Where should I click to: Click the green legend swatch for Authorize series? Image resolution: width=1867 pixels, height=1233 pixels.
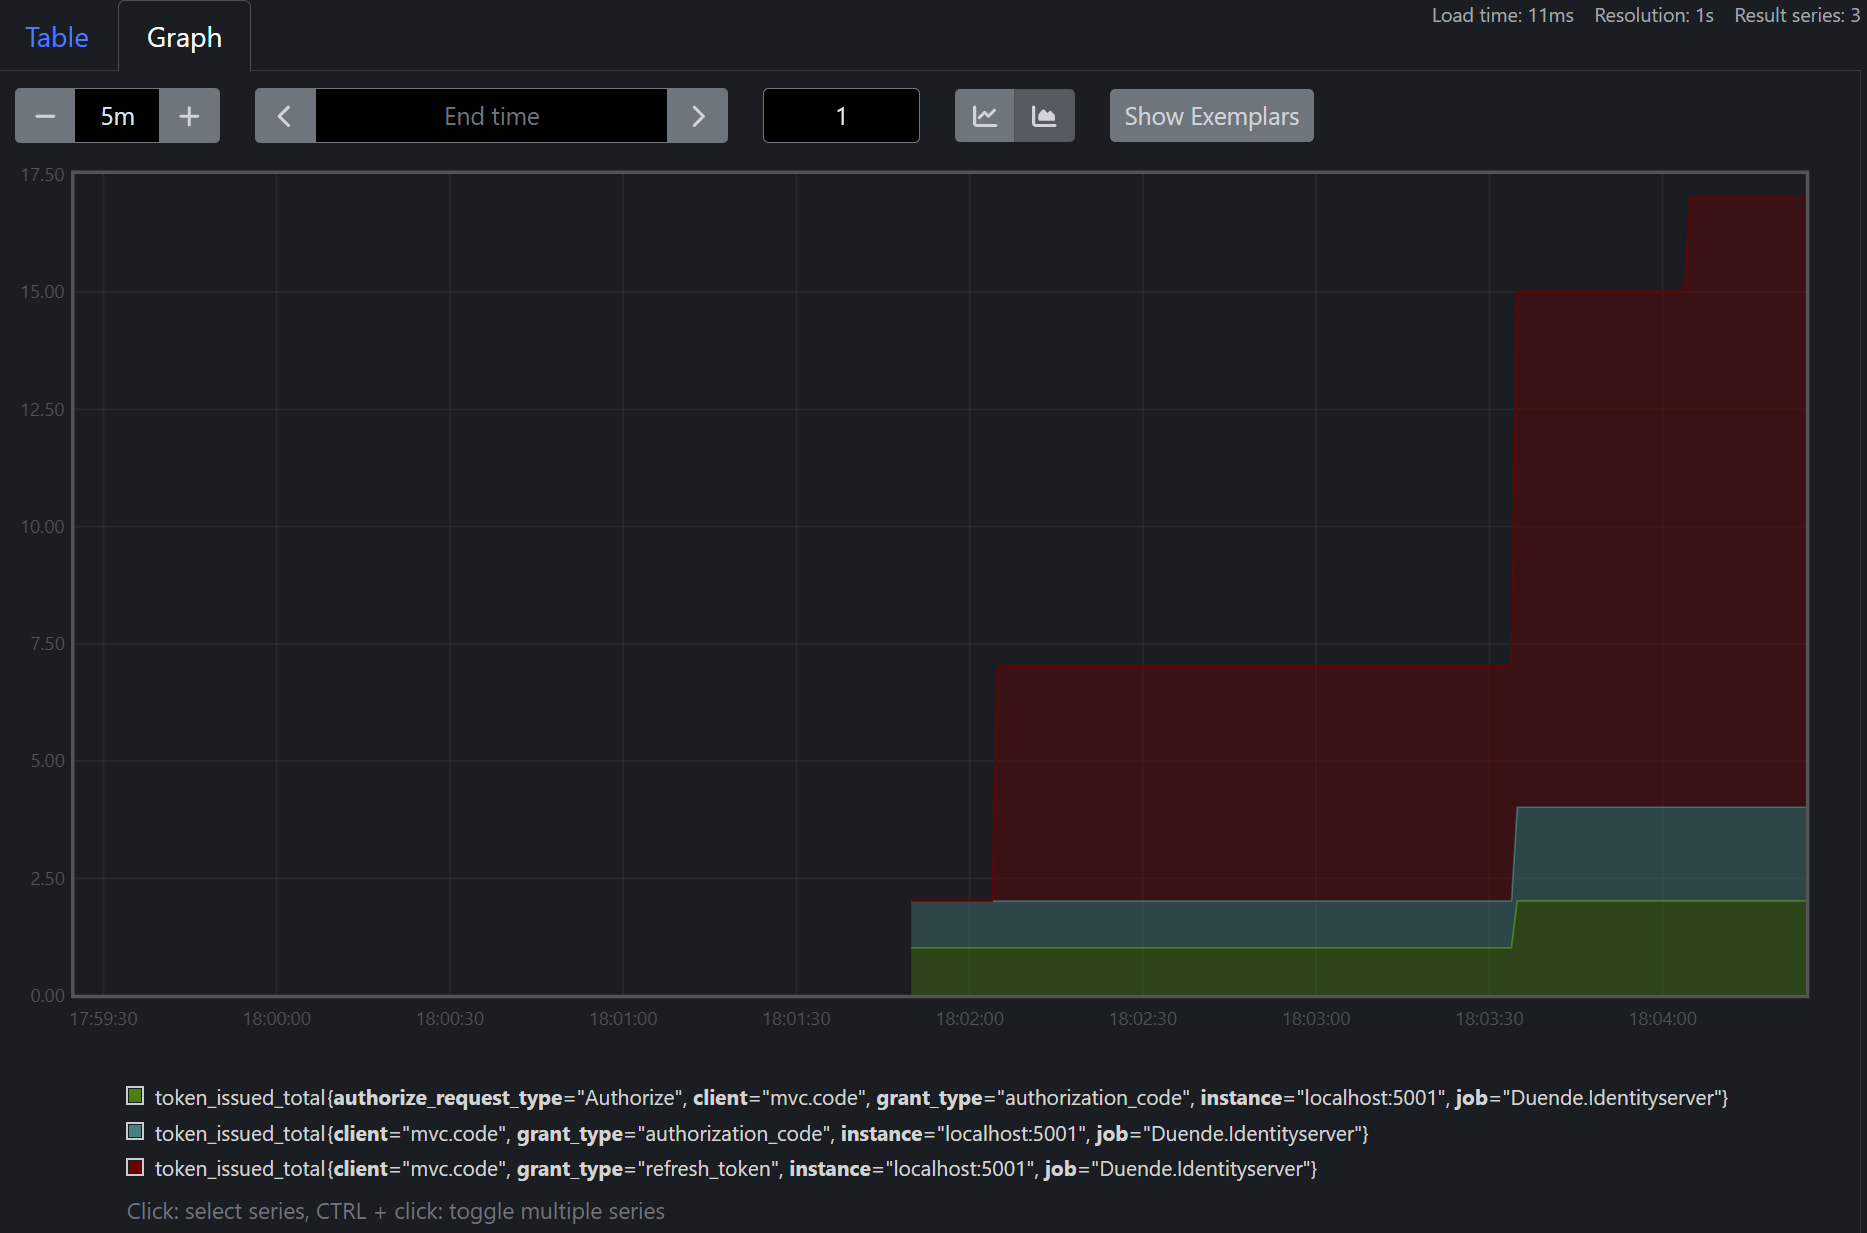pos(135,1096)
